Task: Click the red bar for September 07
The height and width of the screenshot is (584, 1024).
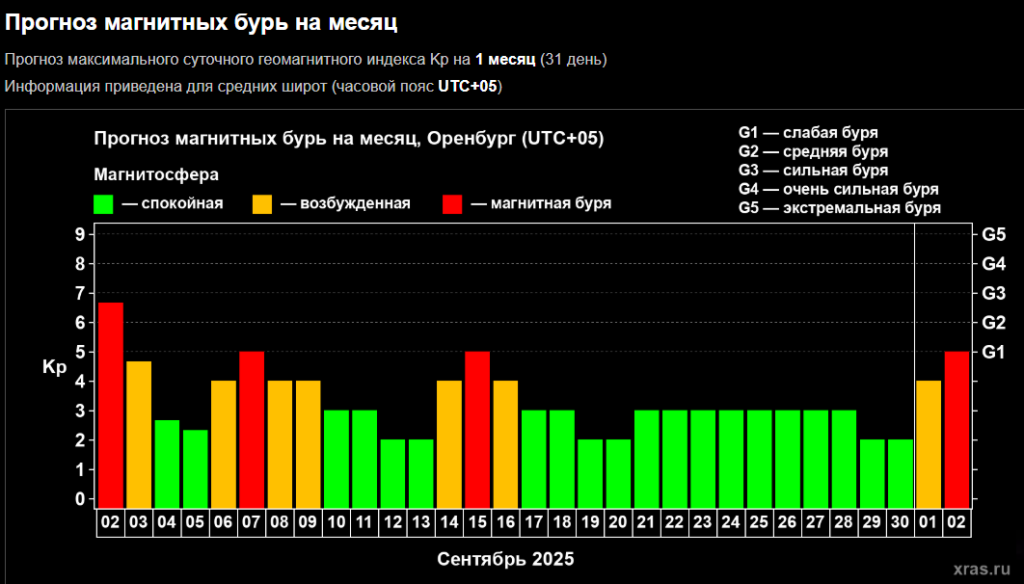Action: [x=252, y=429]
